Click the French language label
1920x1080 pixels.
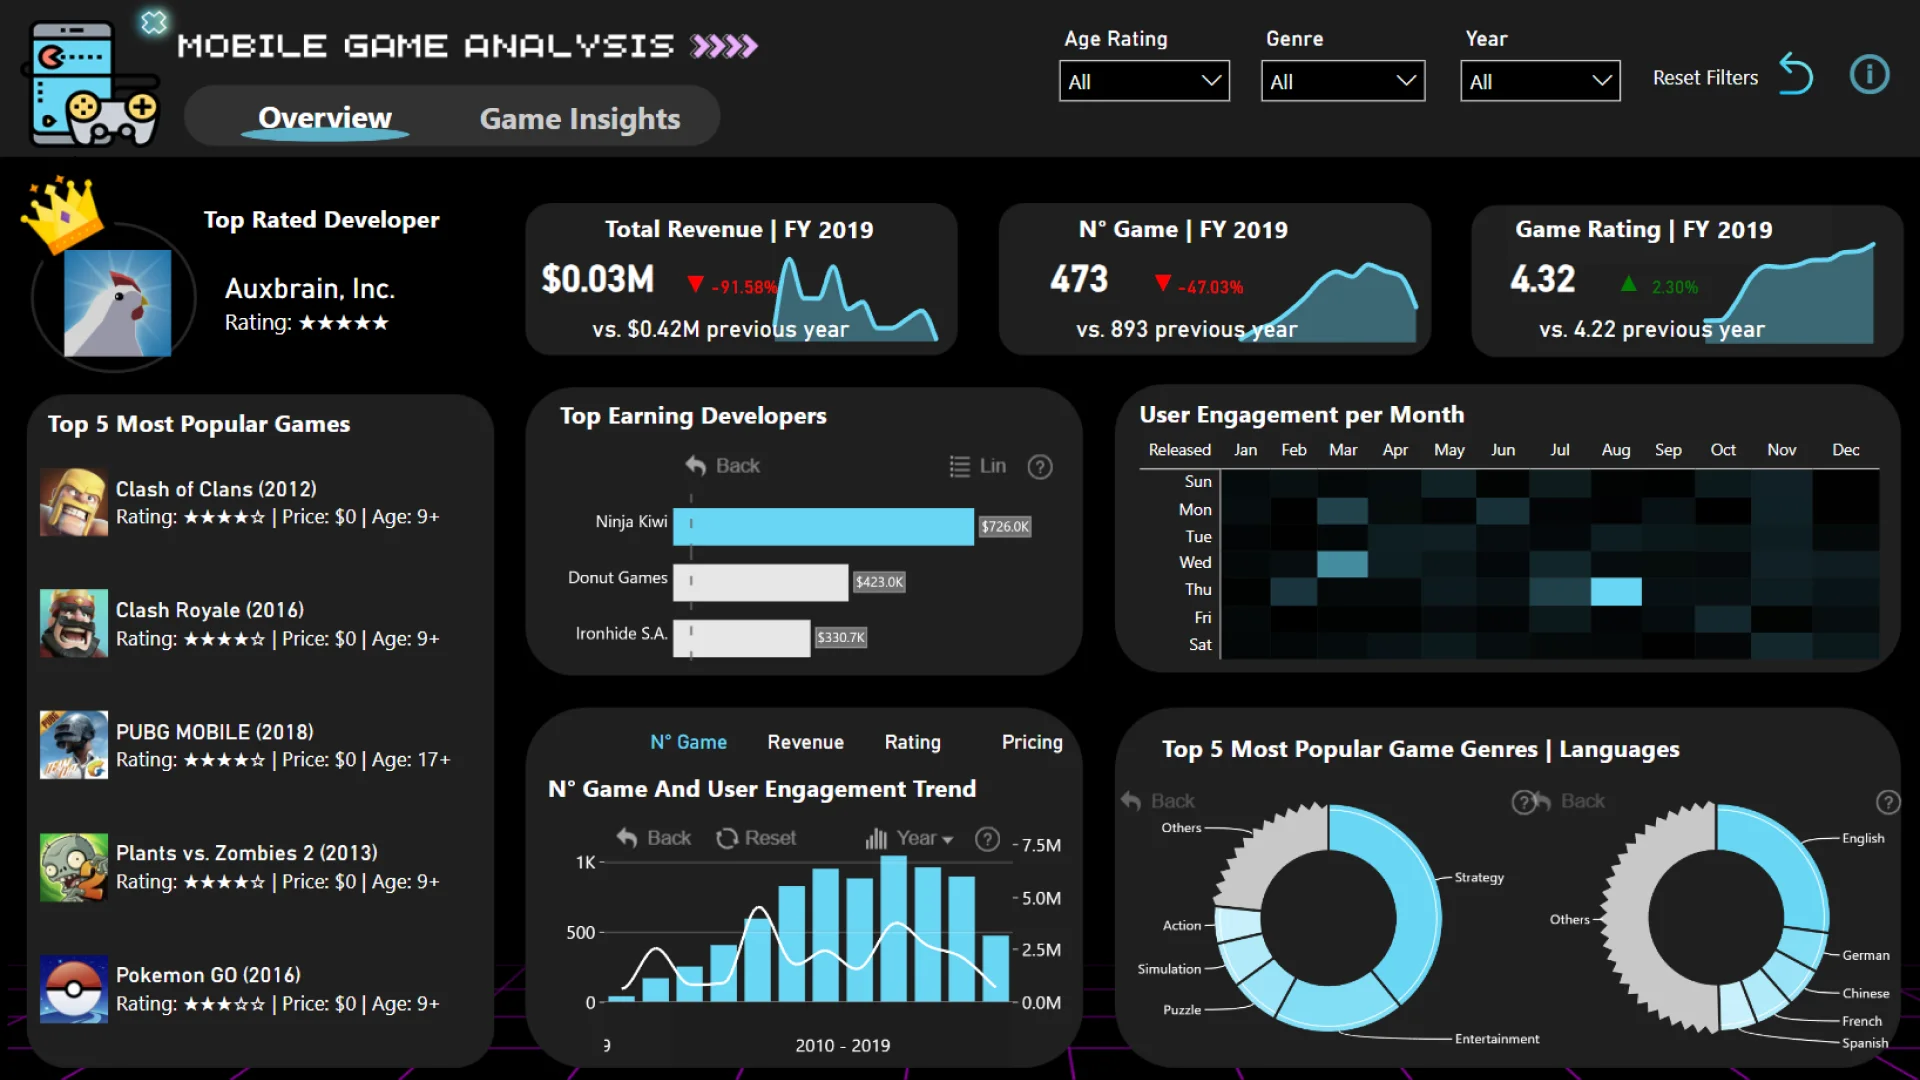(1862, 1021)
